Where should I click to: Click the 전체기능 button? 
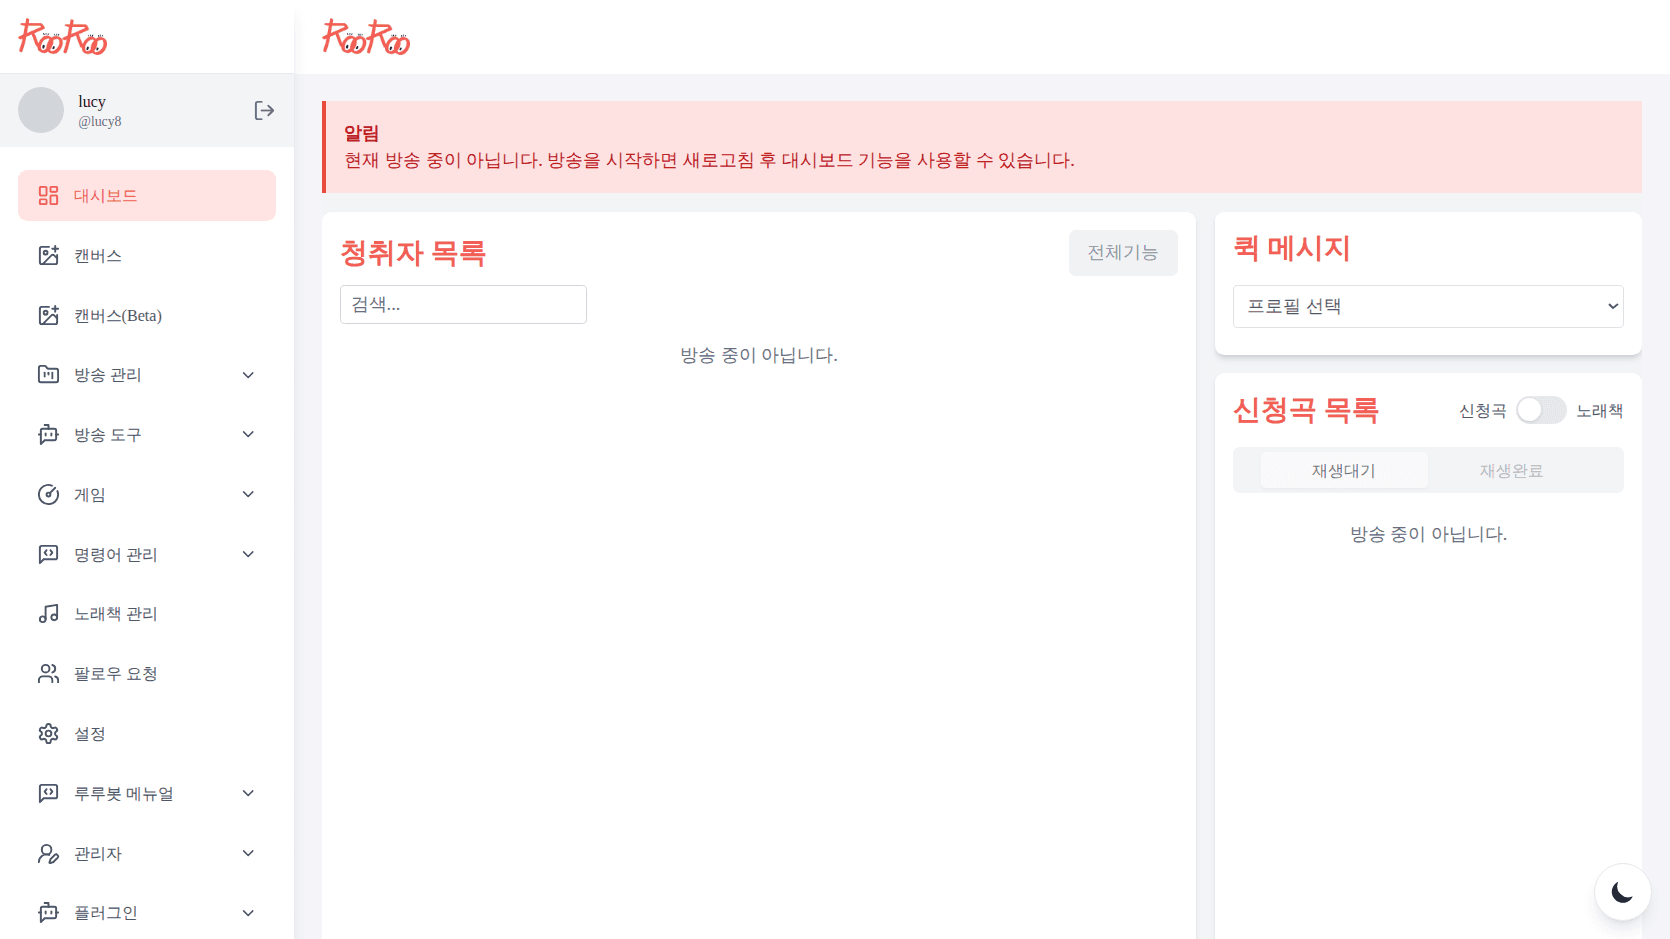pos(1123,253)
